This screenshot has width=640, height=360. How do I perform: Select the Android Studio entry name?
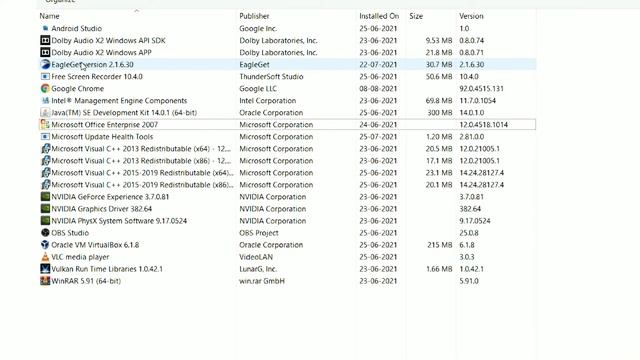point(76,29)
